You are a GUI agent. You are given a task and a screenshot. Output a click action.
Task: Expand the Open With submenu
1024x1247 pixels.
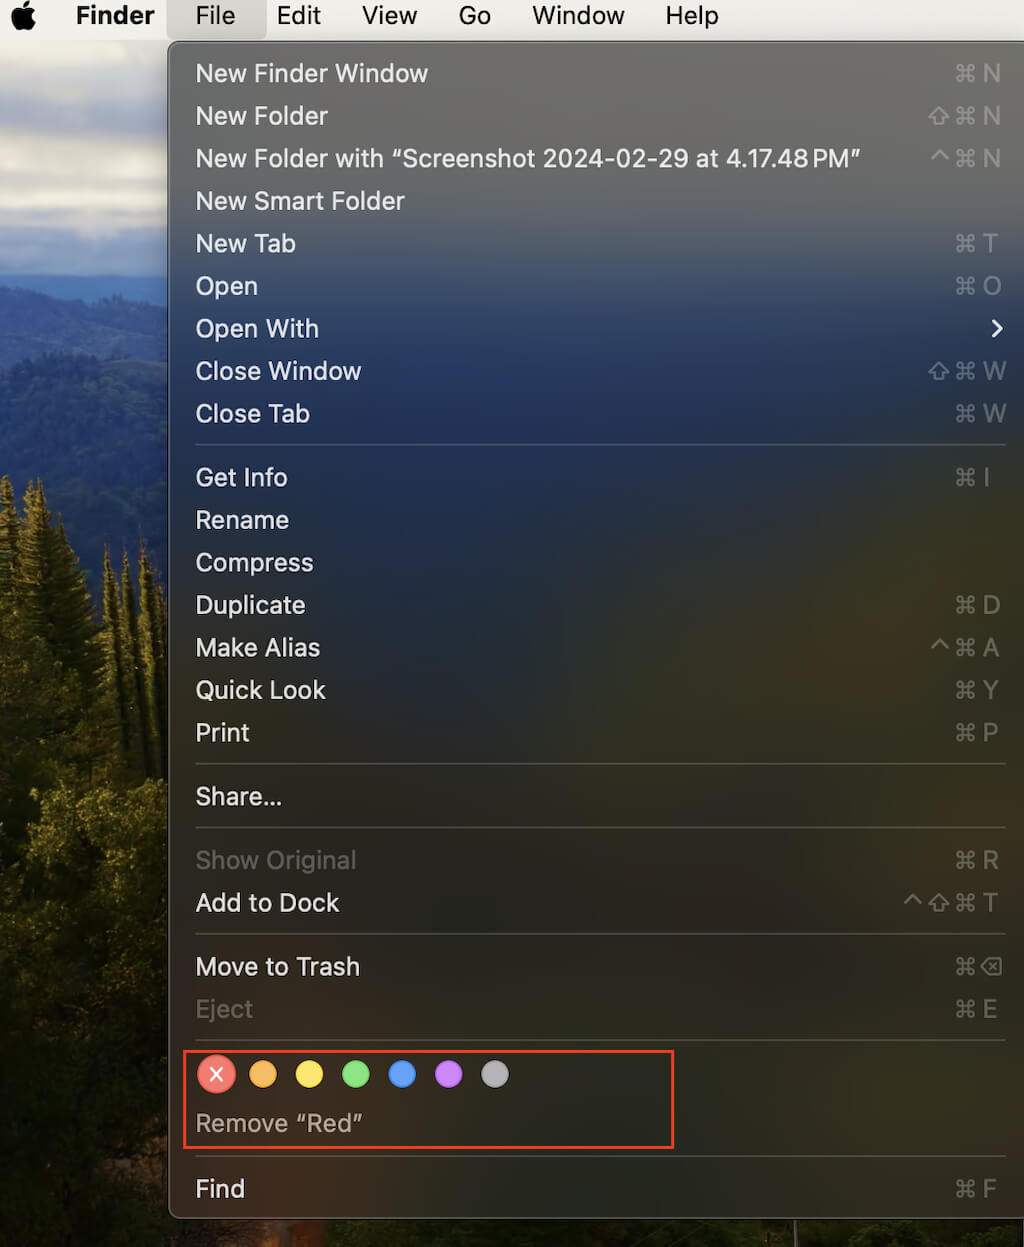click(597, 328)
